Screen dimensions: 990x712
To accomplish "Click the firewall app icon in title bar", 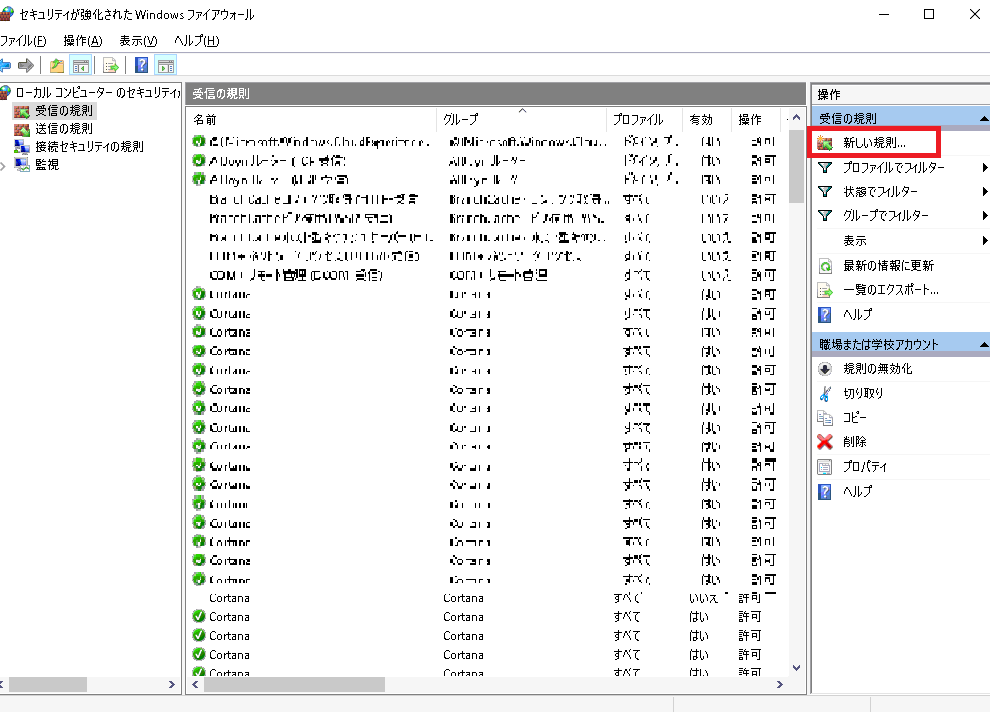I will coord(6,14).
